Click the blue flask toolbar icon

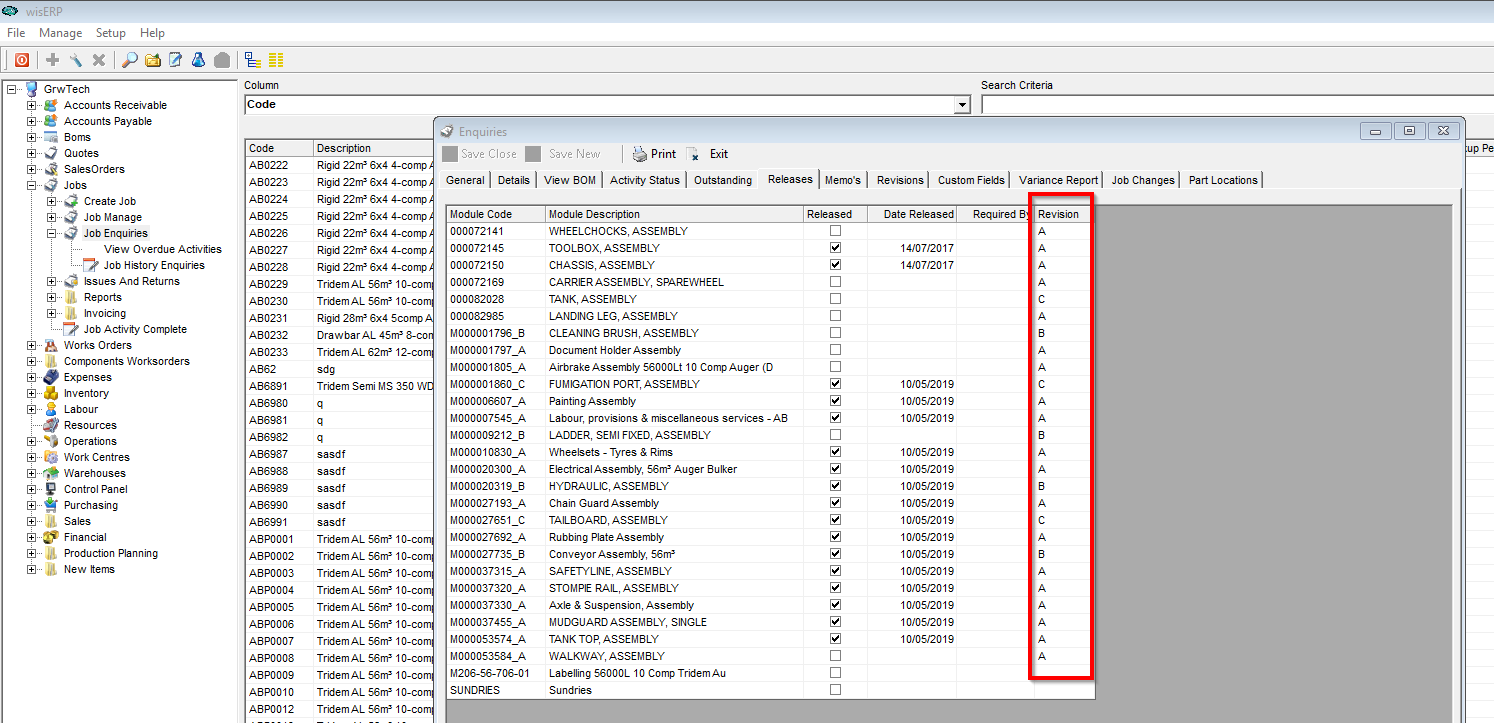(x=198, y=60)
